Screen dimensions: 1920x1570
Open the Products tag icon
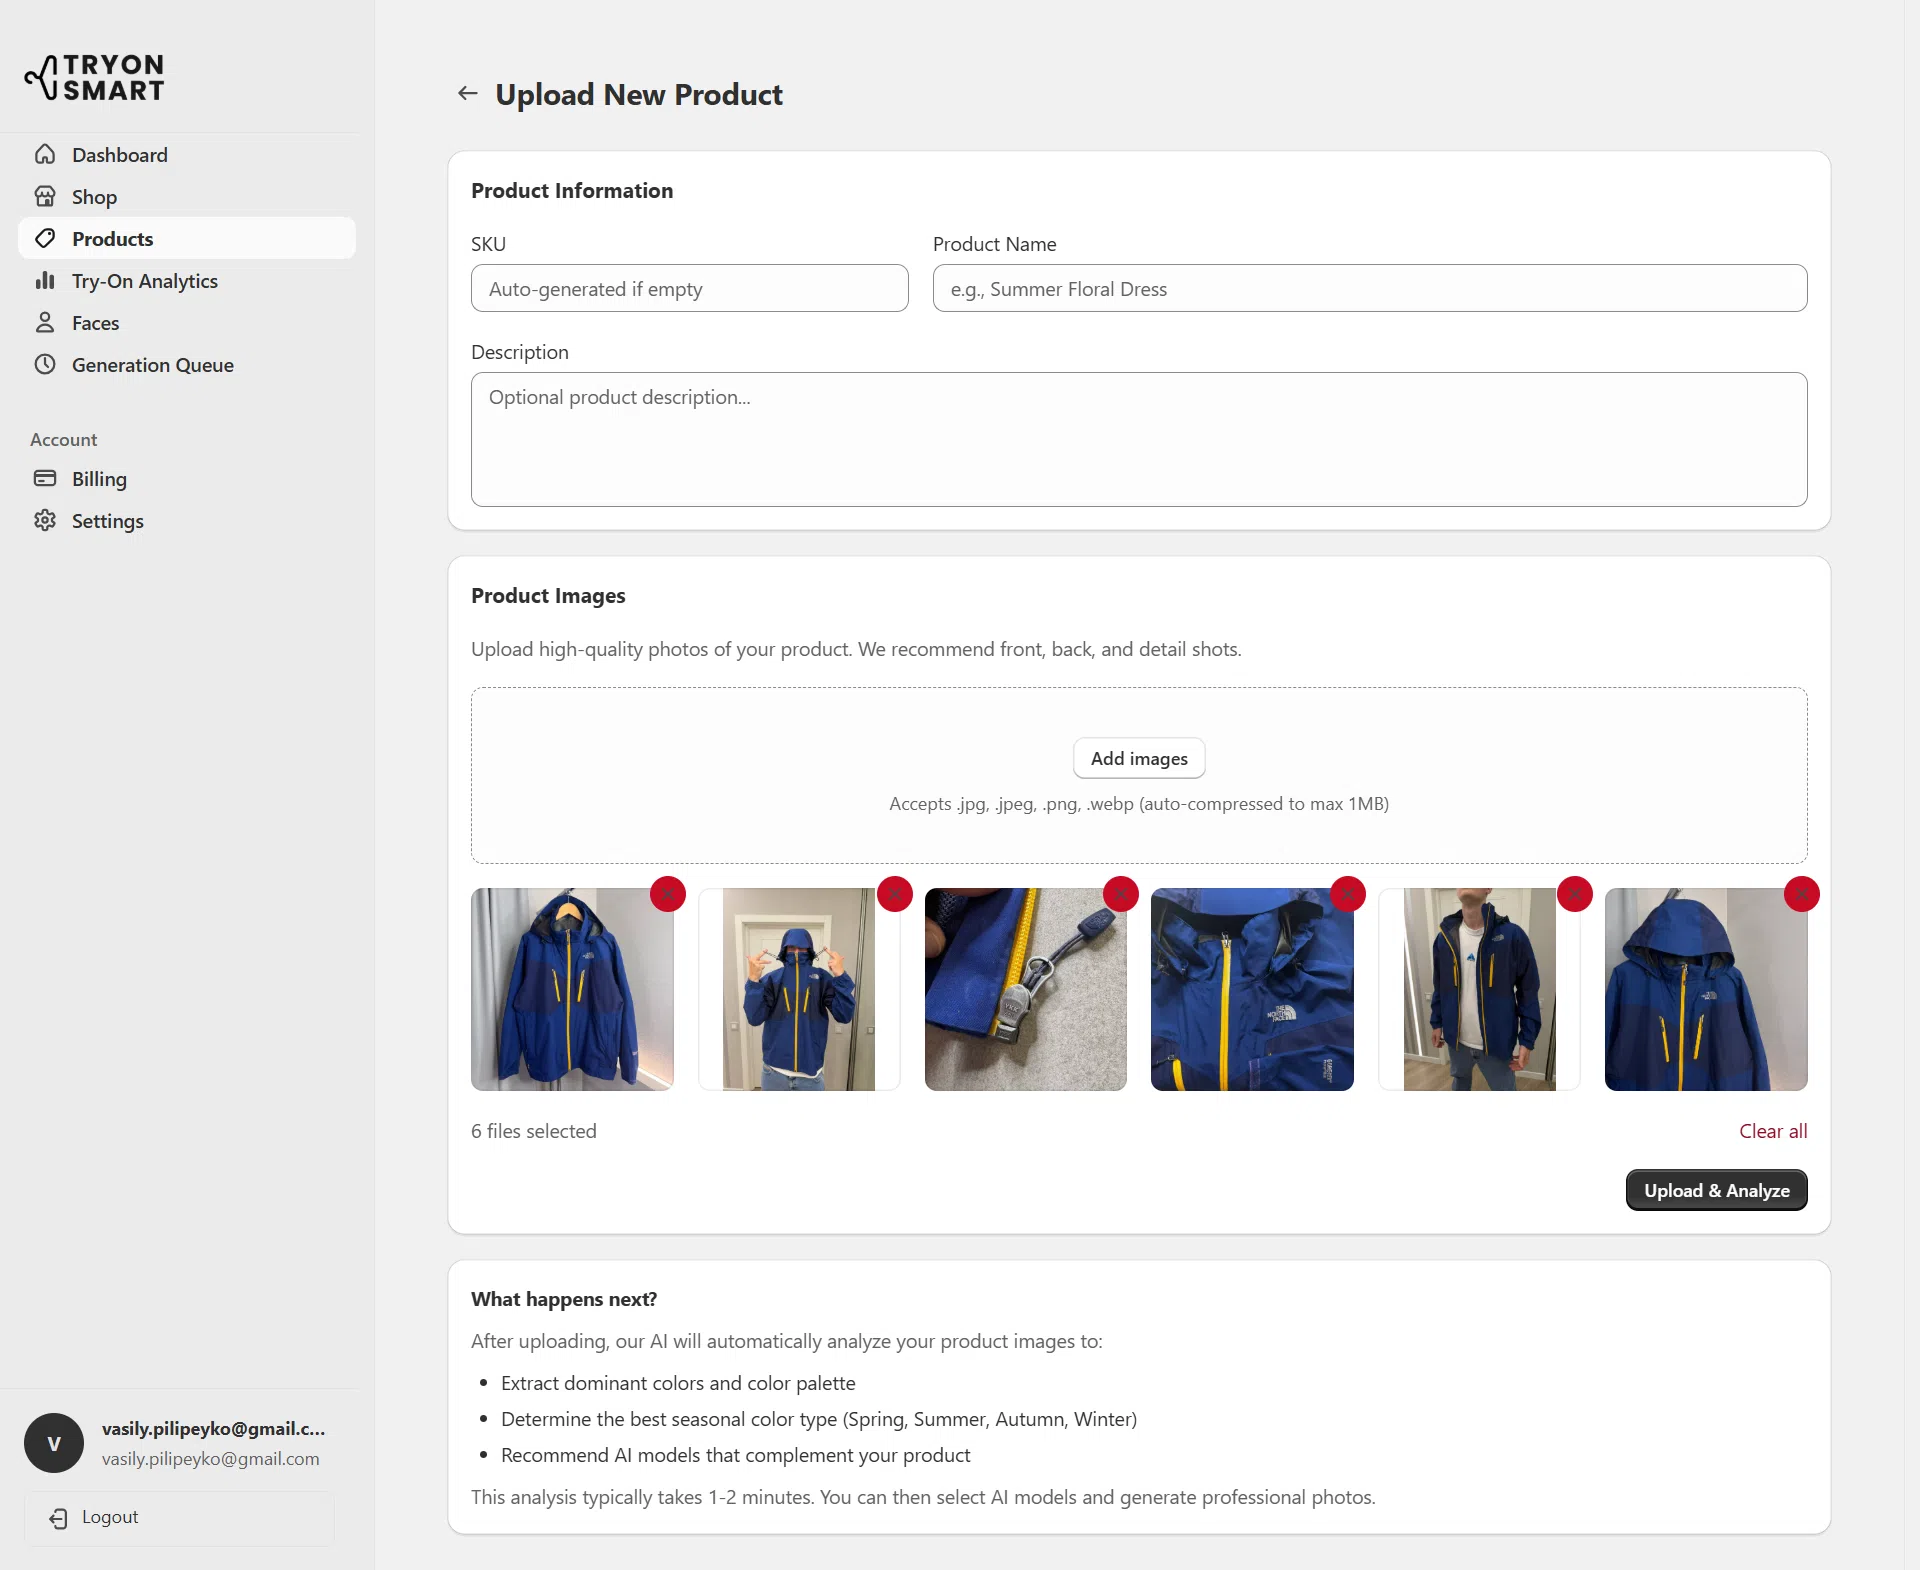point(46,238)
